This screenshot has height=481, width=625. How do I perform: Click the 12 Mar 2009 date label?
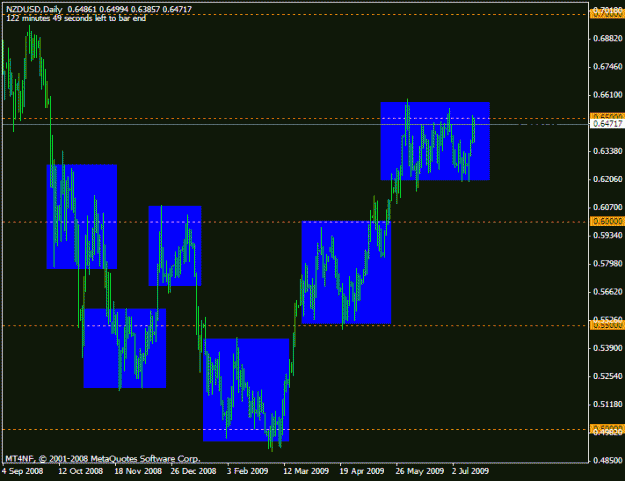[x=306, y=471]
